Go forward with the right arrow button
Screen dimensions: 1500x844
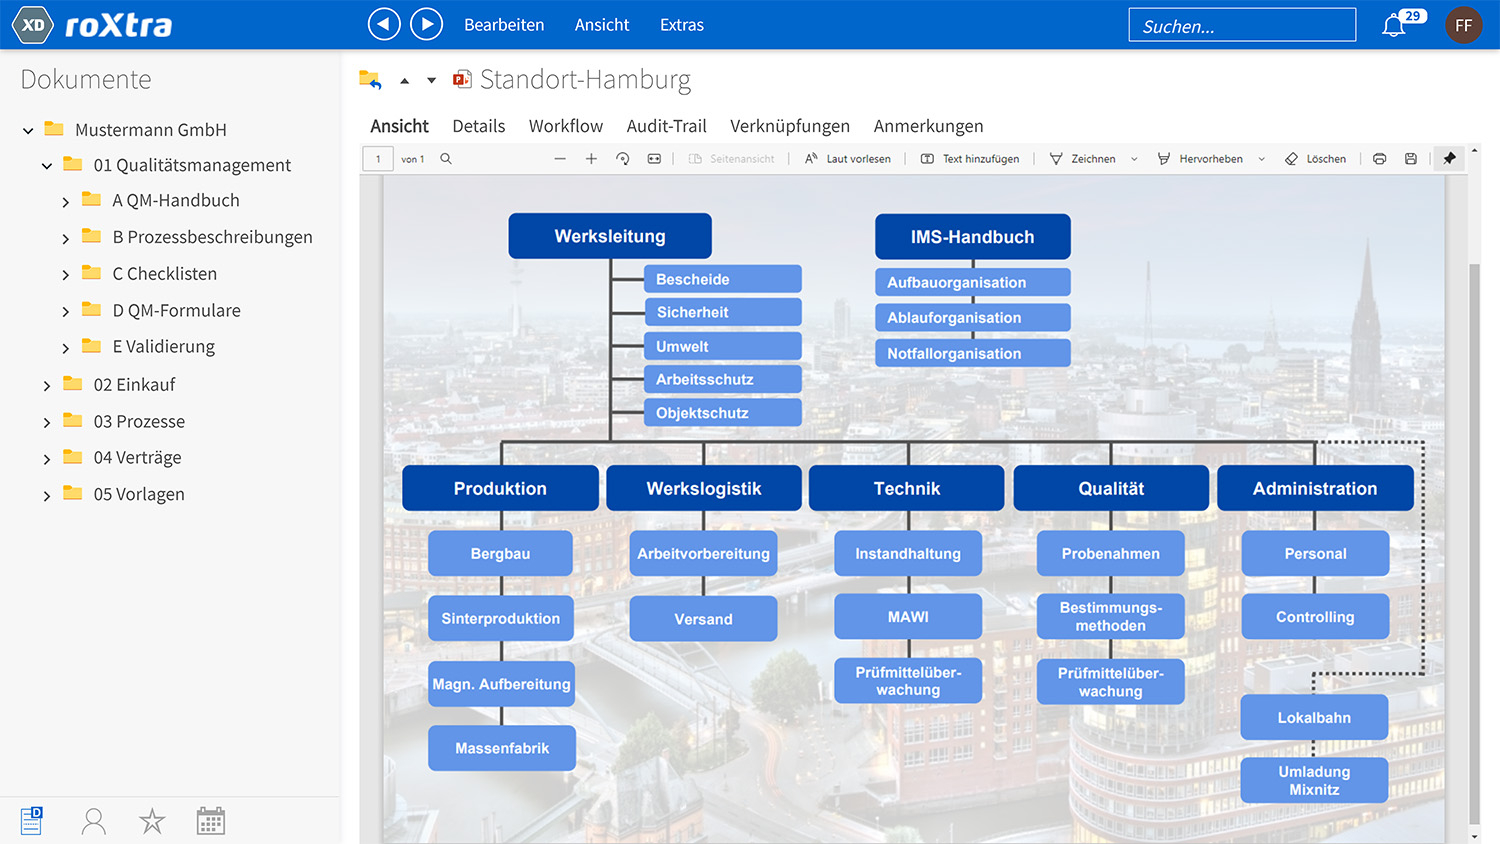[427, 24]
